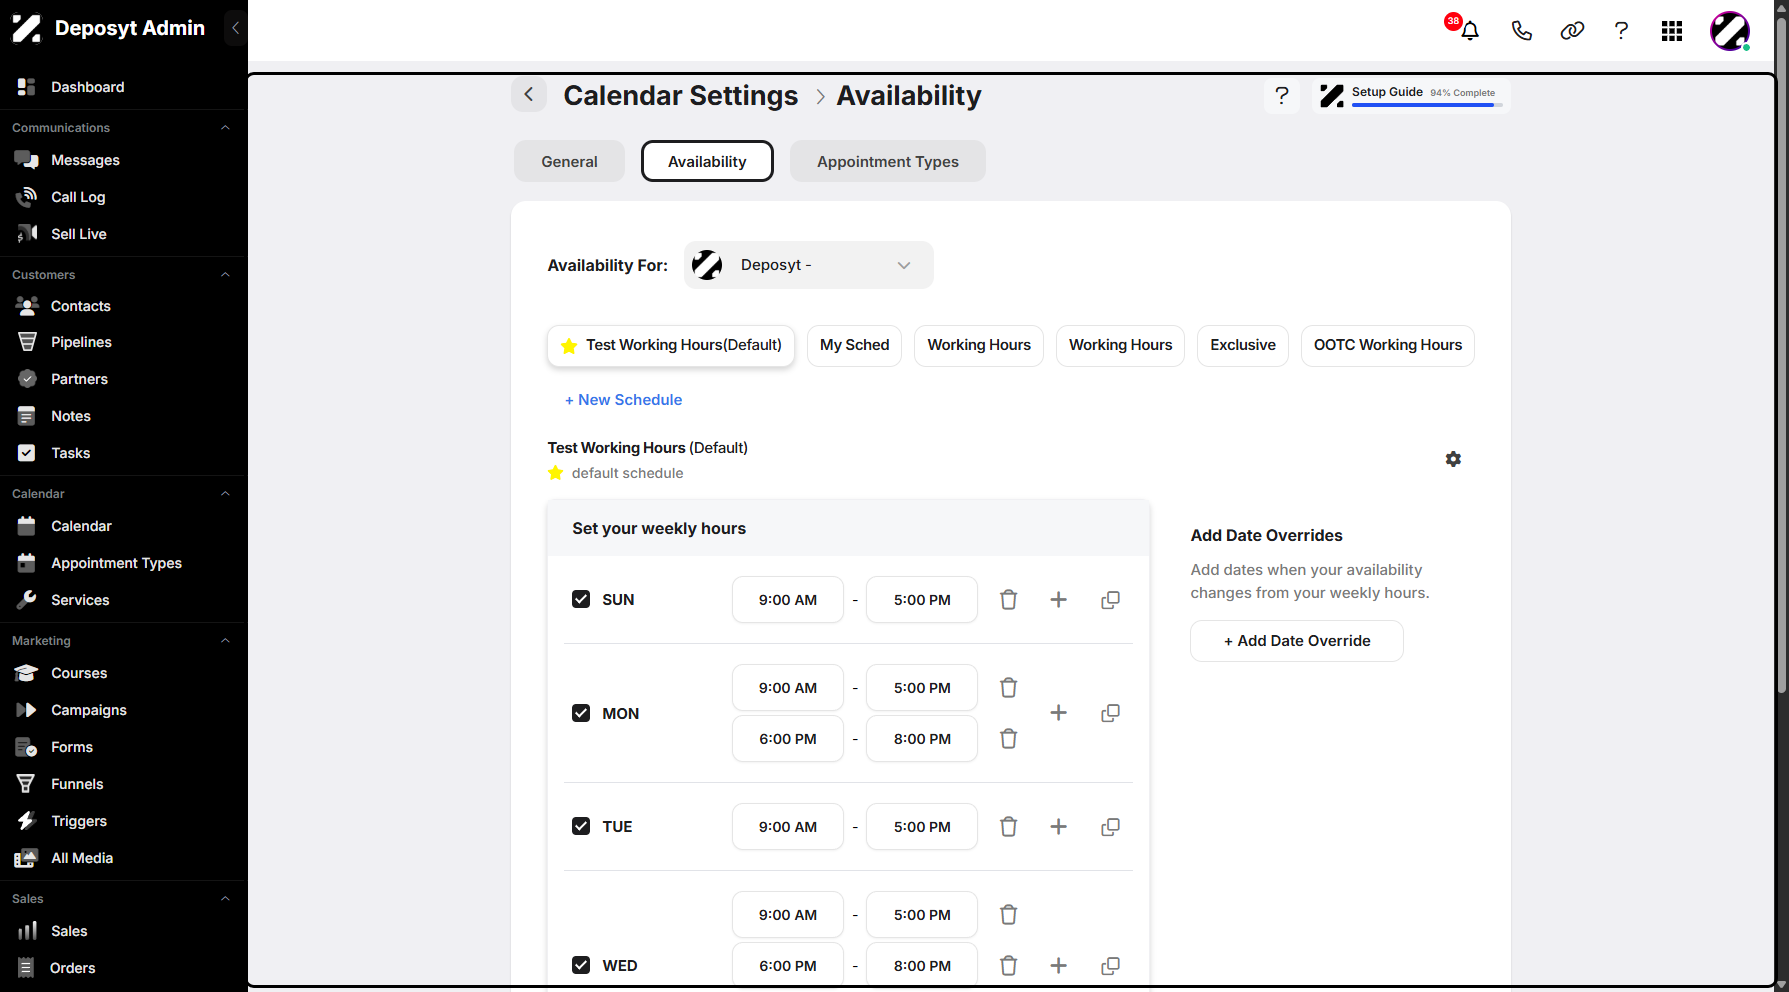Click SUN 9:00 AM start time field
The height and width of the screenshot is (992, 1789).
(788, 600)
